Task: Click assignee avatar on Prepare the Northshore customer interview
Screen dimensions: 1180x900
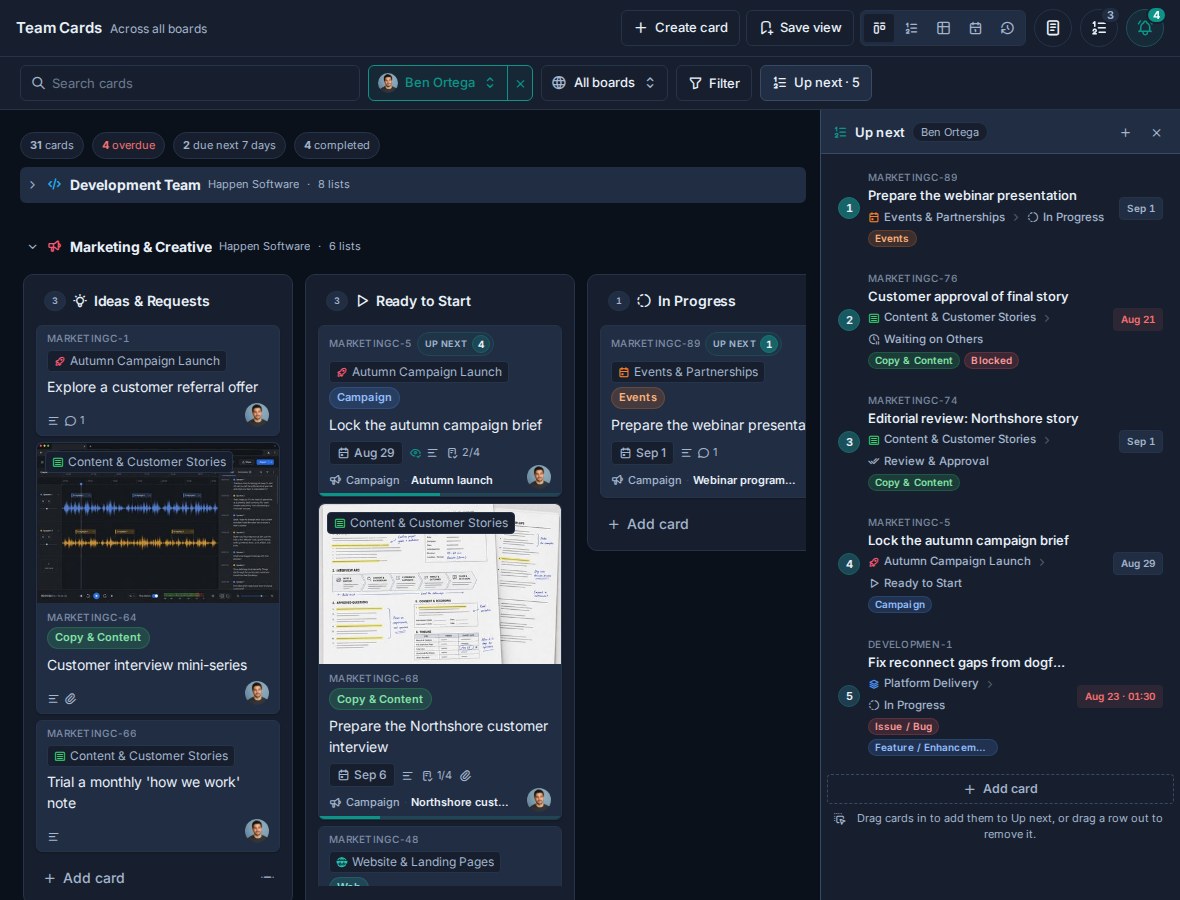Action: [539, 799]
